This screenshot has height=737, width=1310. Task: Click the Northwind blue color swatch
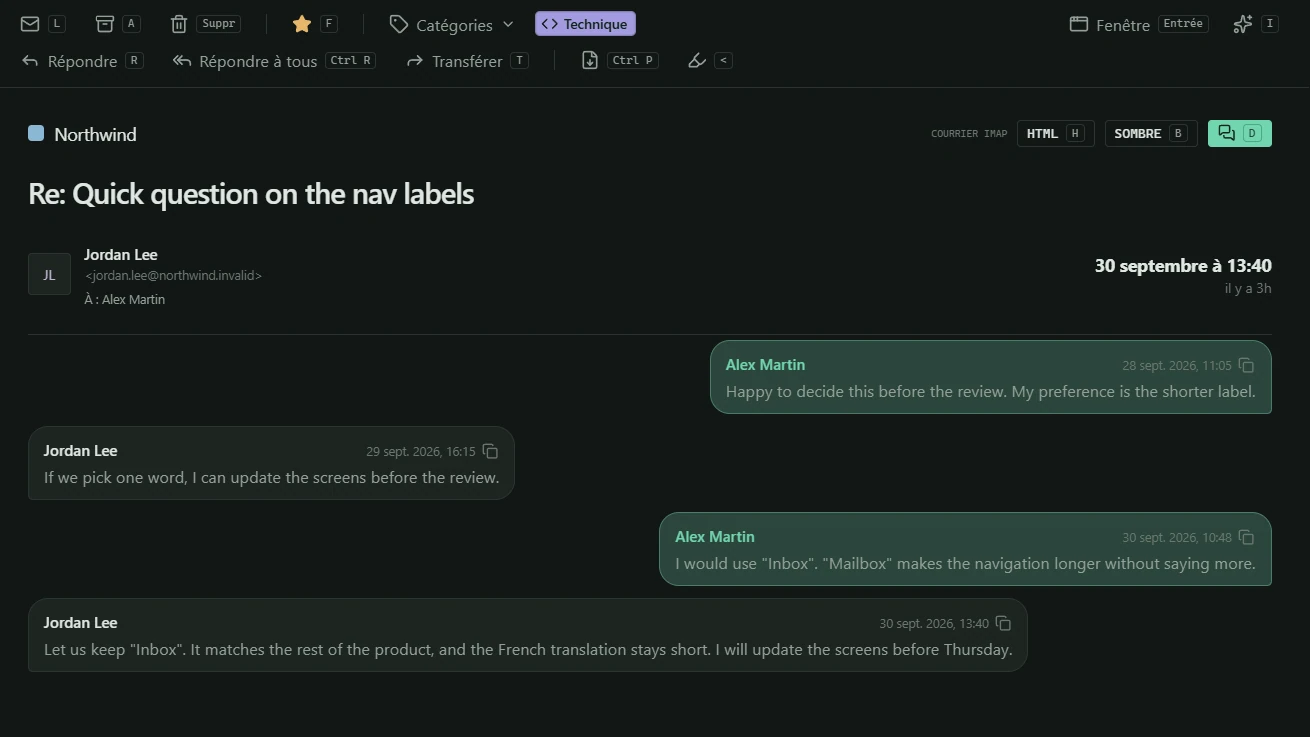pos(36,133)
